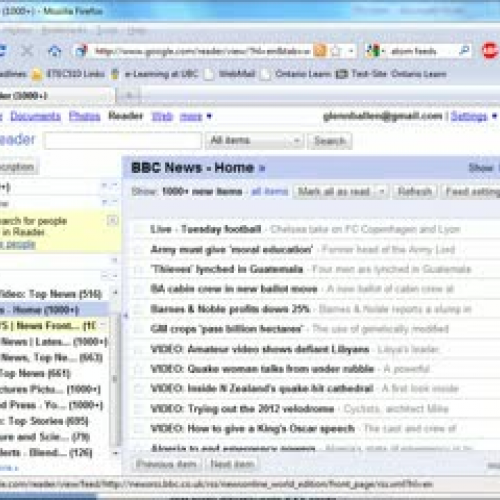The width and height of the screenshot is (500, 500).
Task: Star the 'Live - Tuesday football' item
Action: [x=138, y=229]
